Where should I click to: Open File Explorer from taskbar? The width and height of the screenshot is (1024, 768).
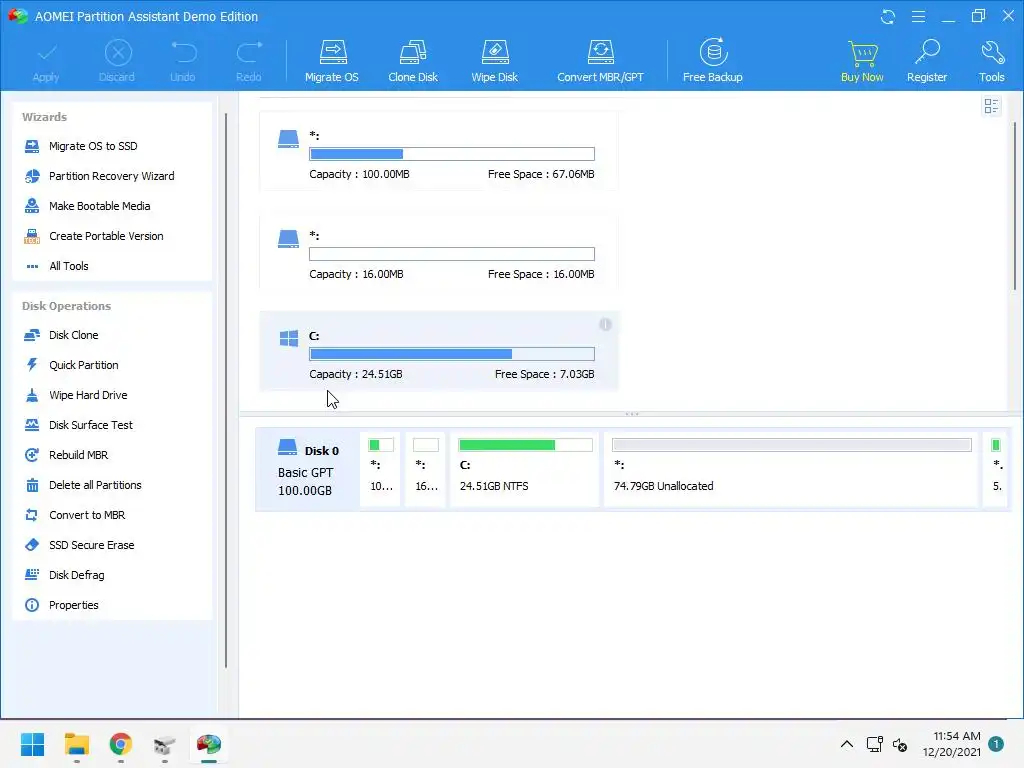coord(77,744)
